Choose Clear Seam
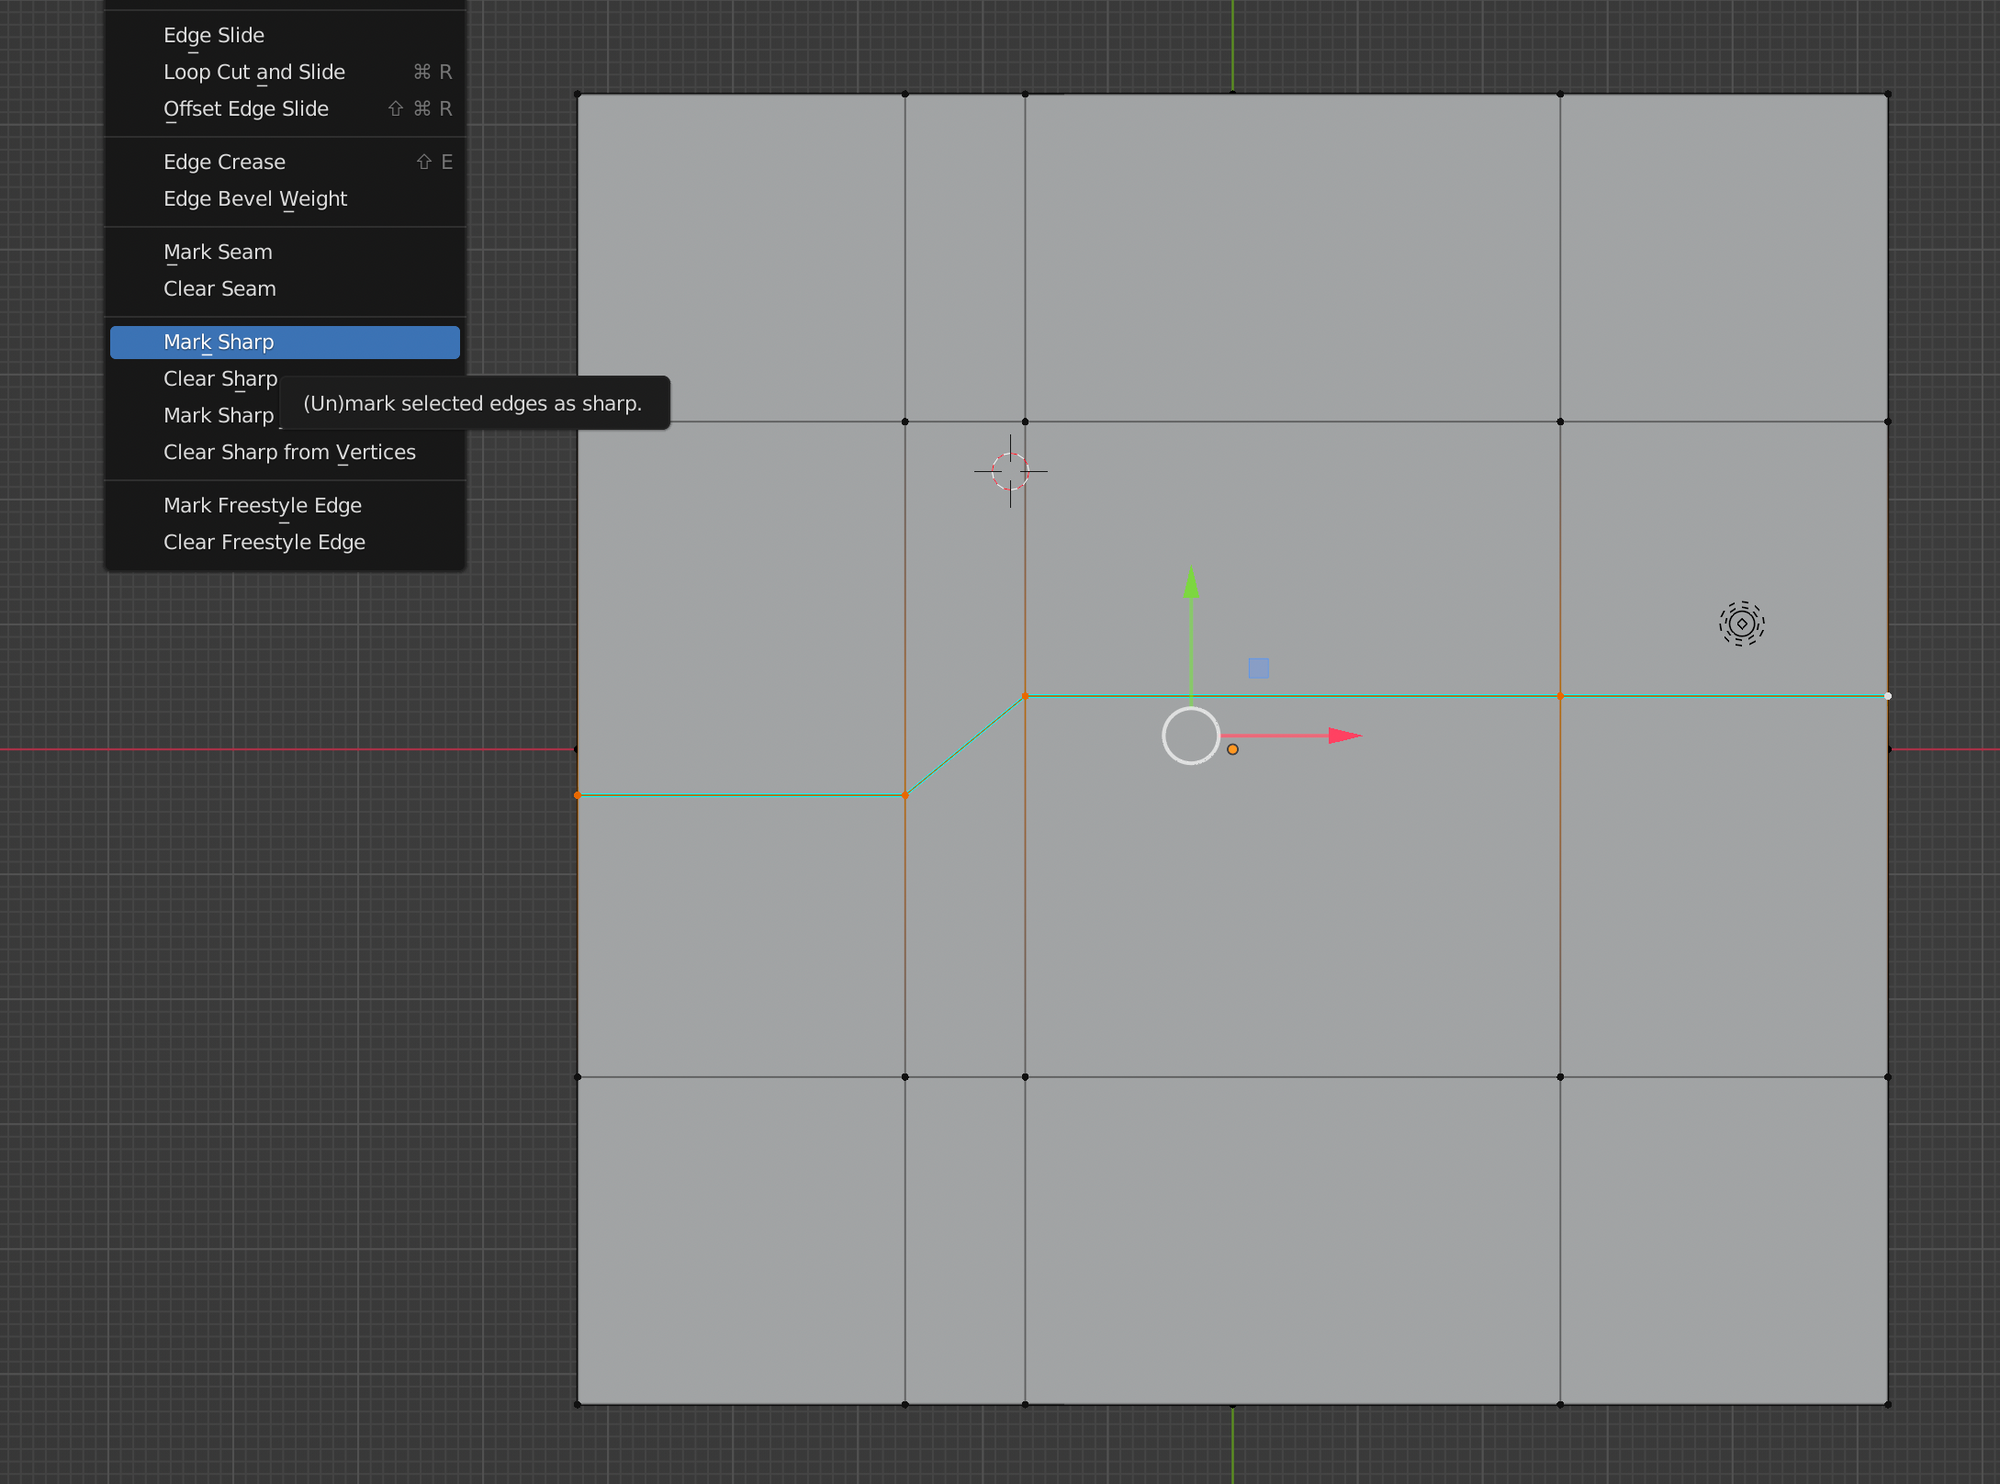The height and width of the screenshot is (1484, 2000). pyautogui.click(x=285, y=289)
